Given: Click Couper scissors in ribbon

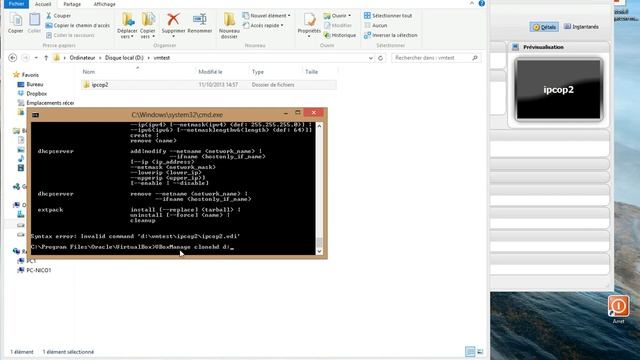Looking at the screenshot, I should click(58, 16).
